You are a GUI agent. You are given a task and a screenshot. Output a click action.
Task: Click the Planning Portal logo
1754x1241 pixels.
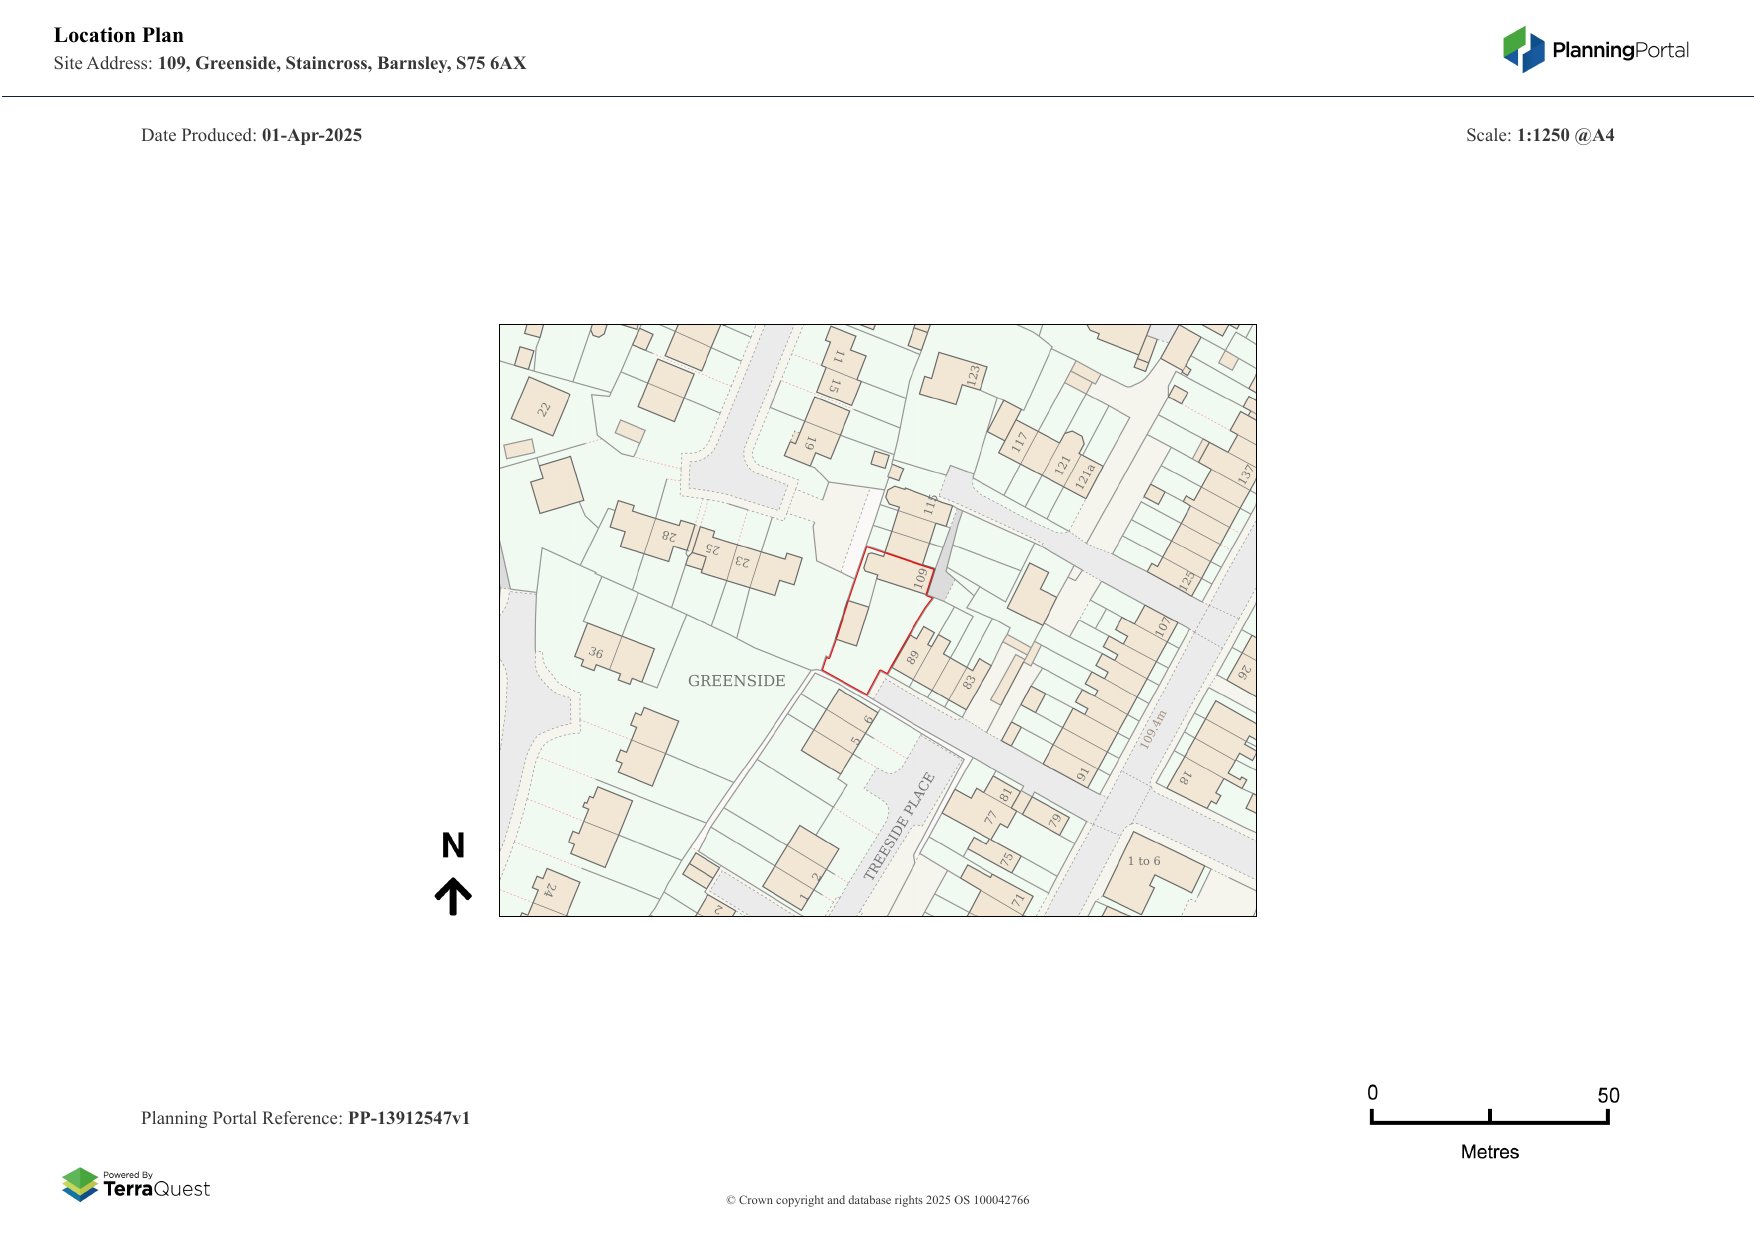1595,50
